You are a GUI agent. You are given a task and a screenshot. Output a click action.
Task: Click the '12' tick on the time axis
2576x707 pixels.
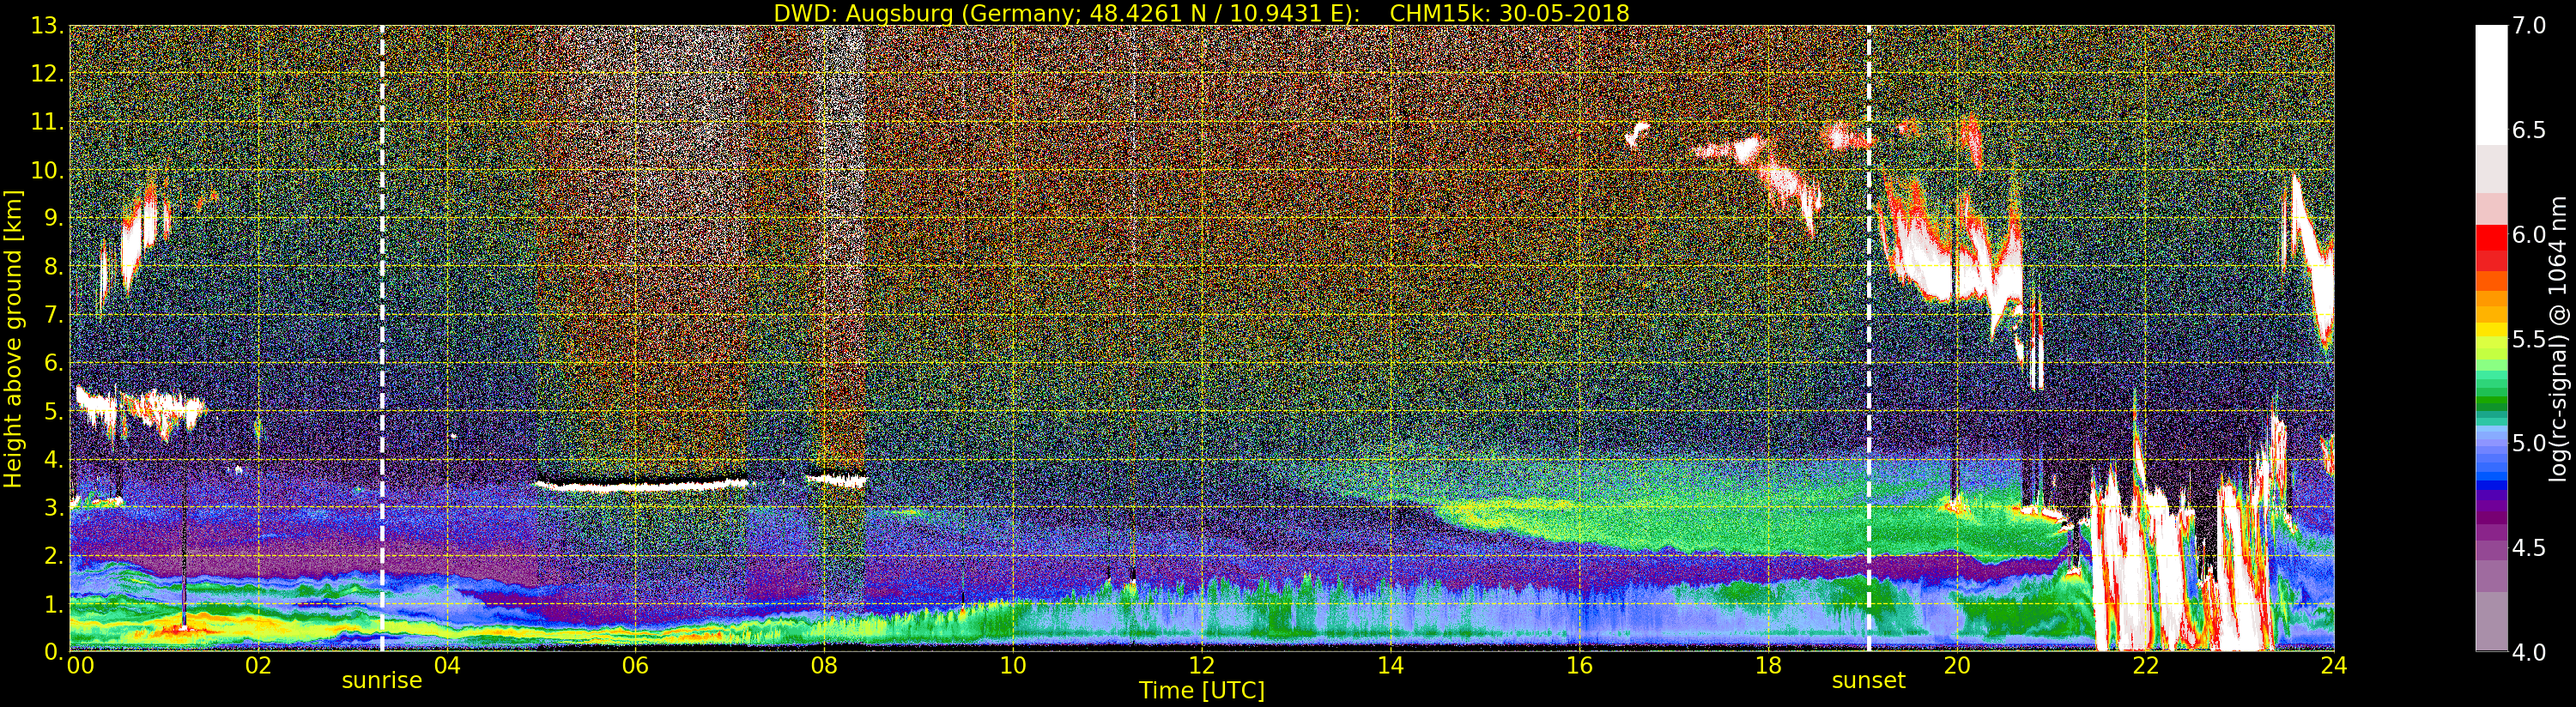click(x=1201, y=666)
